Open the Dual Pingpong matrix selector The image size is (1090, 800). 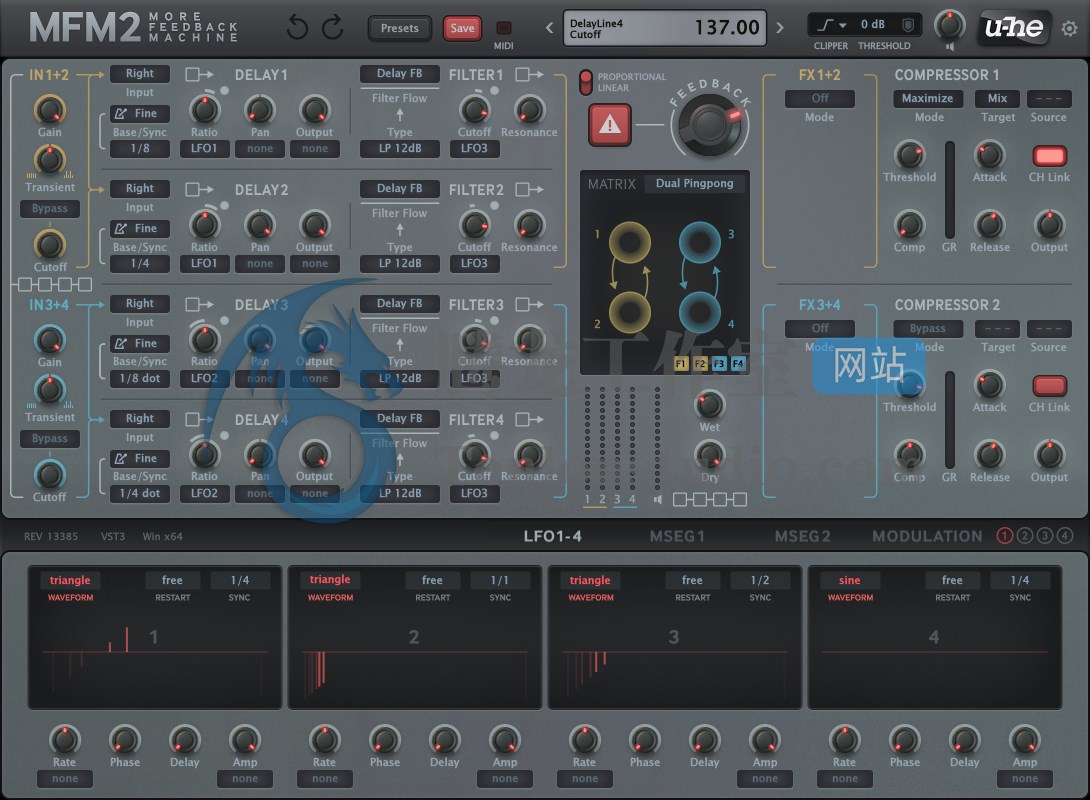tap(694, 183)
